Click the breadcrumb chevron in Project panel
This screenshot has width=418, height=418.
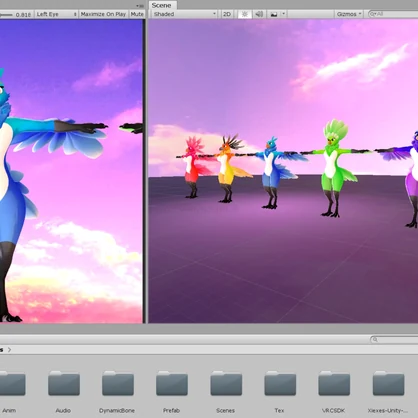tap(9, 350)
